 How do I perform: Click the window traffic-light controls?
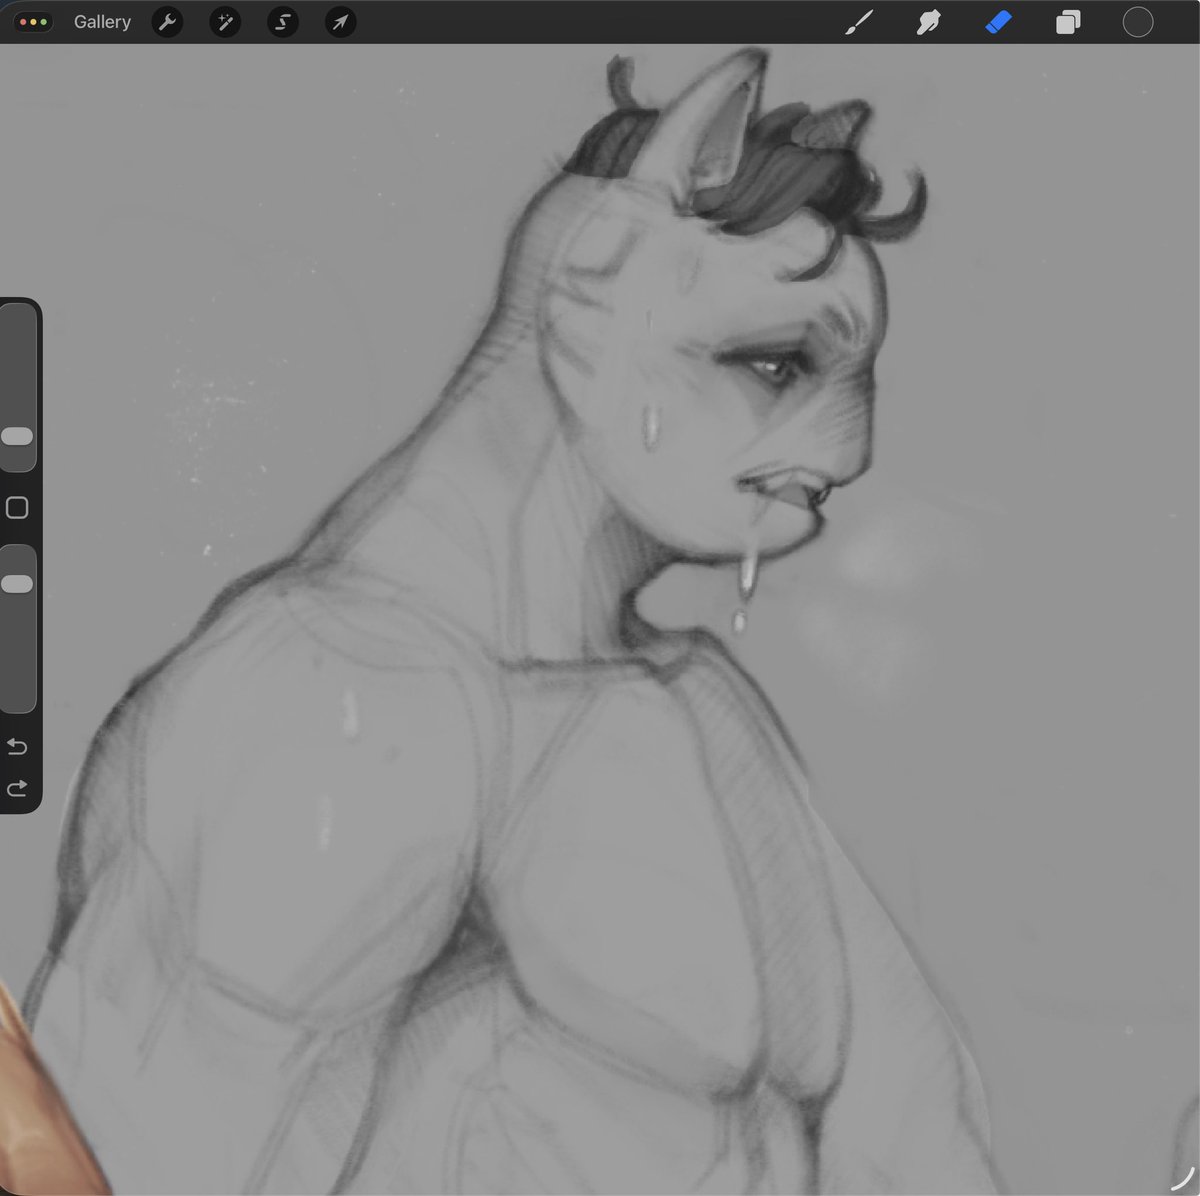pyautogui.click(x=35, y=22)
